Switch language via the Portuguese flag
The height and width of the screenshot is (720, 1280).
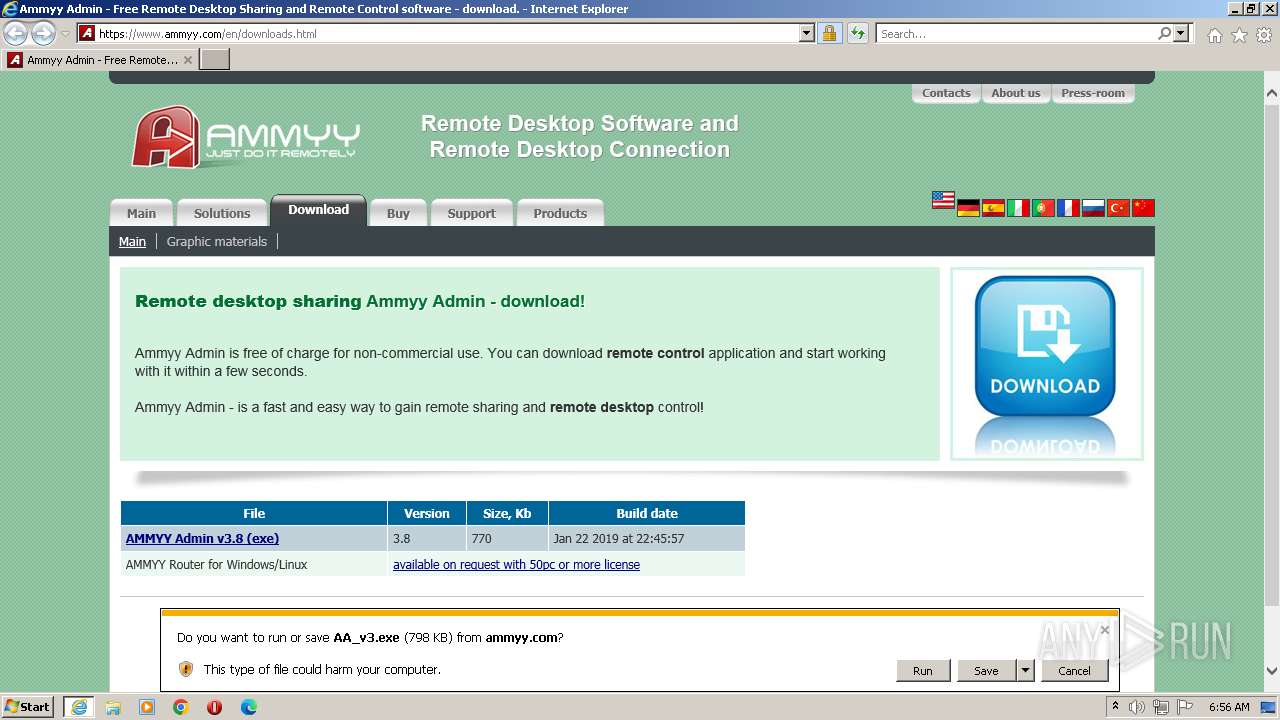[x=1043, y=208]
